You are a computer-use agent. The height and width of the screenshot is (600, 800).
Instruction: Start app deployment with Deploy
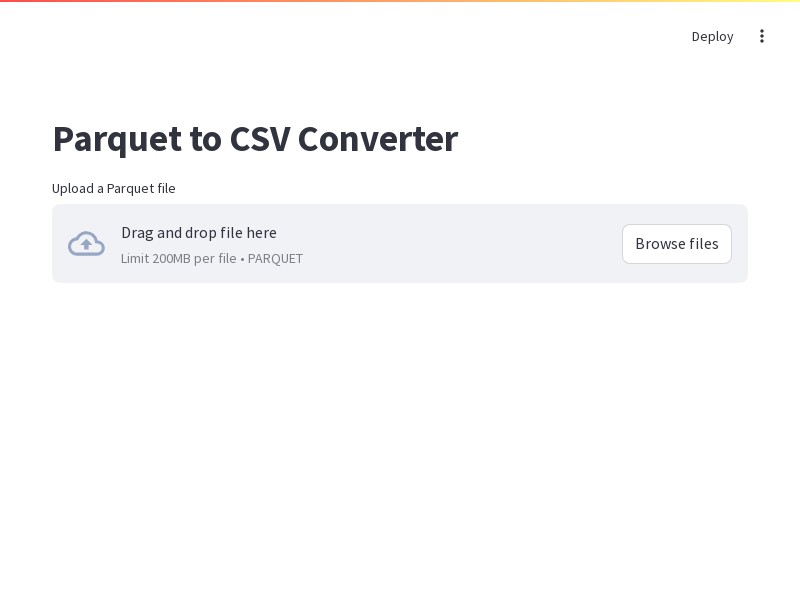[712, 36]
